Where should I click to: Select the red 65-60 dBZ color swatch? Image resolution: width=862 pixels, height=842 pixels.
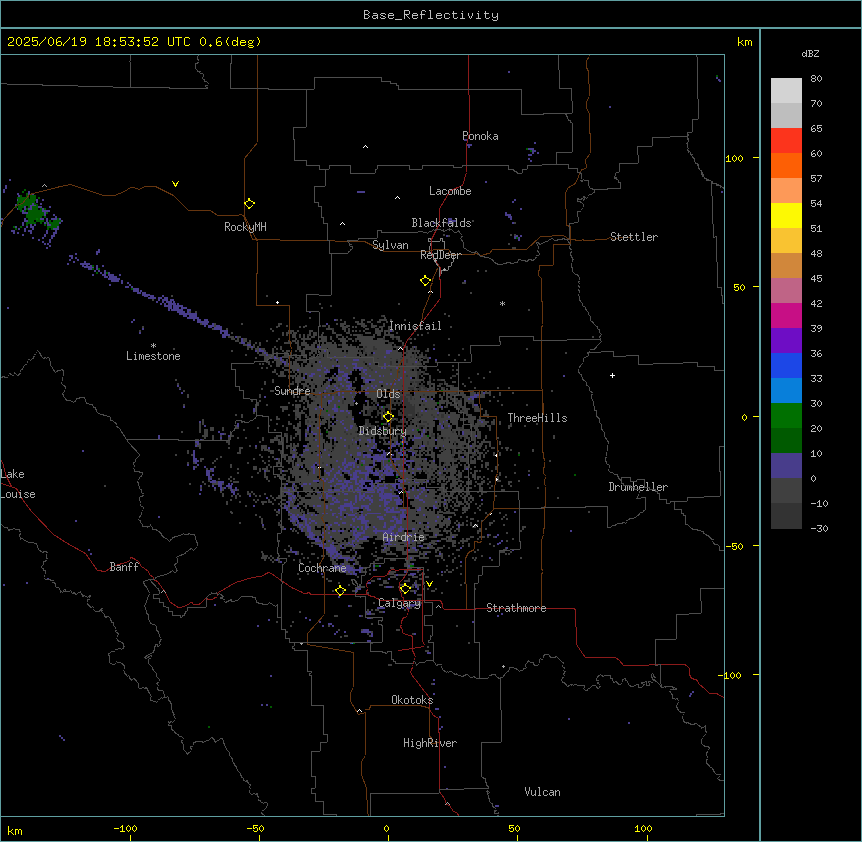pyautogui.click(x=786, y=141)
